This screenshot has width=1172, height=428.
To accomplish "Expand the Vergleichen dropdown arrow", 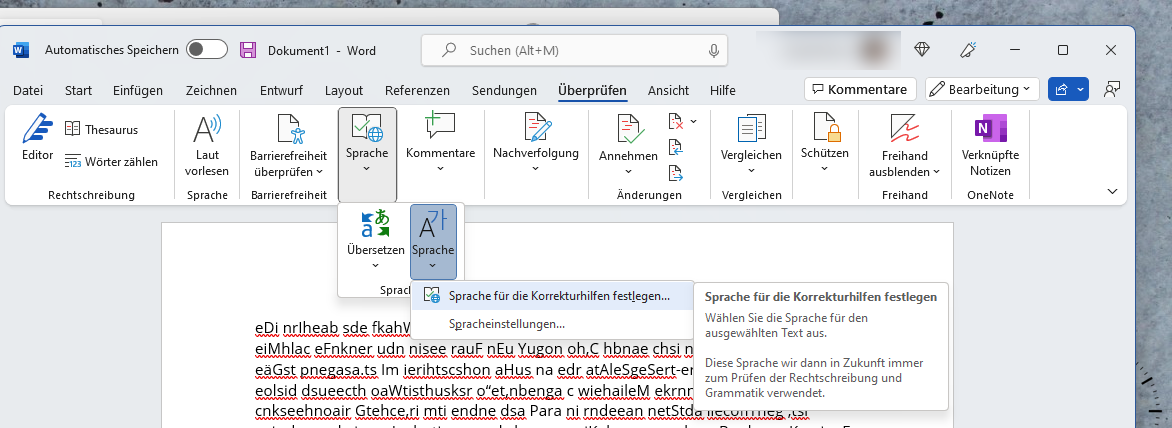I will click(751, 170).
